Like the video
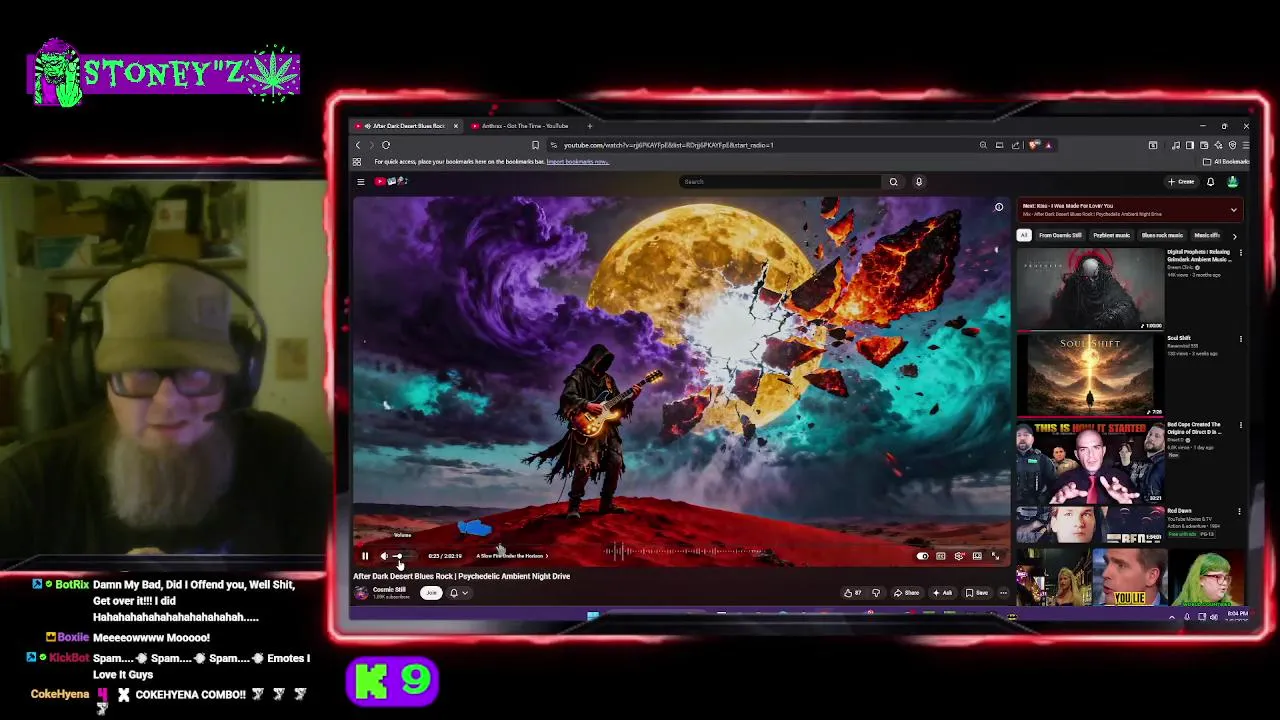 (x=853, y=593)
